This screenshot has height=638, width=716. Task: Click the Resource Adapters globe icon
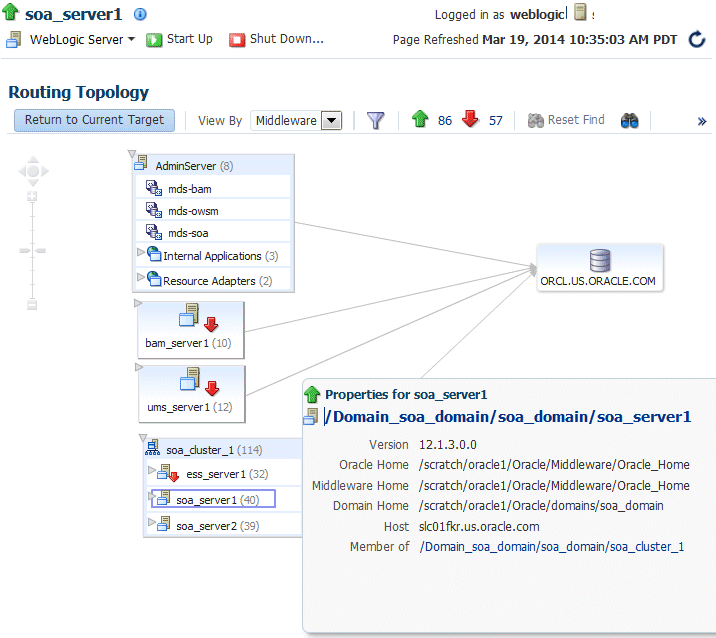[x=154, y=279]
